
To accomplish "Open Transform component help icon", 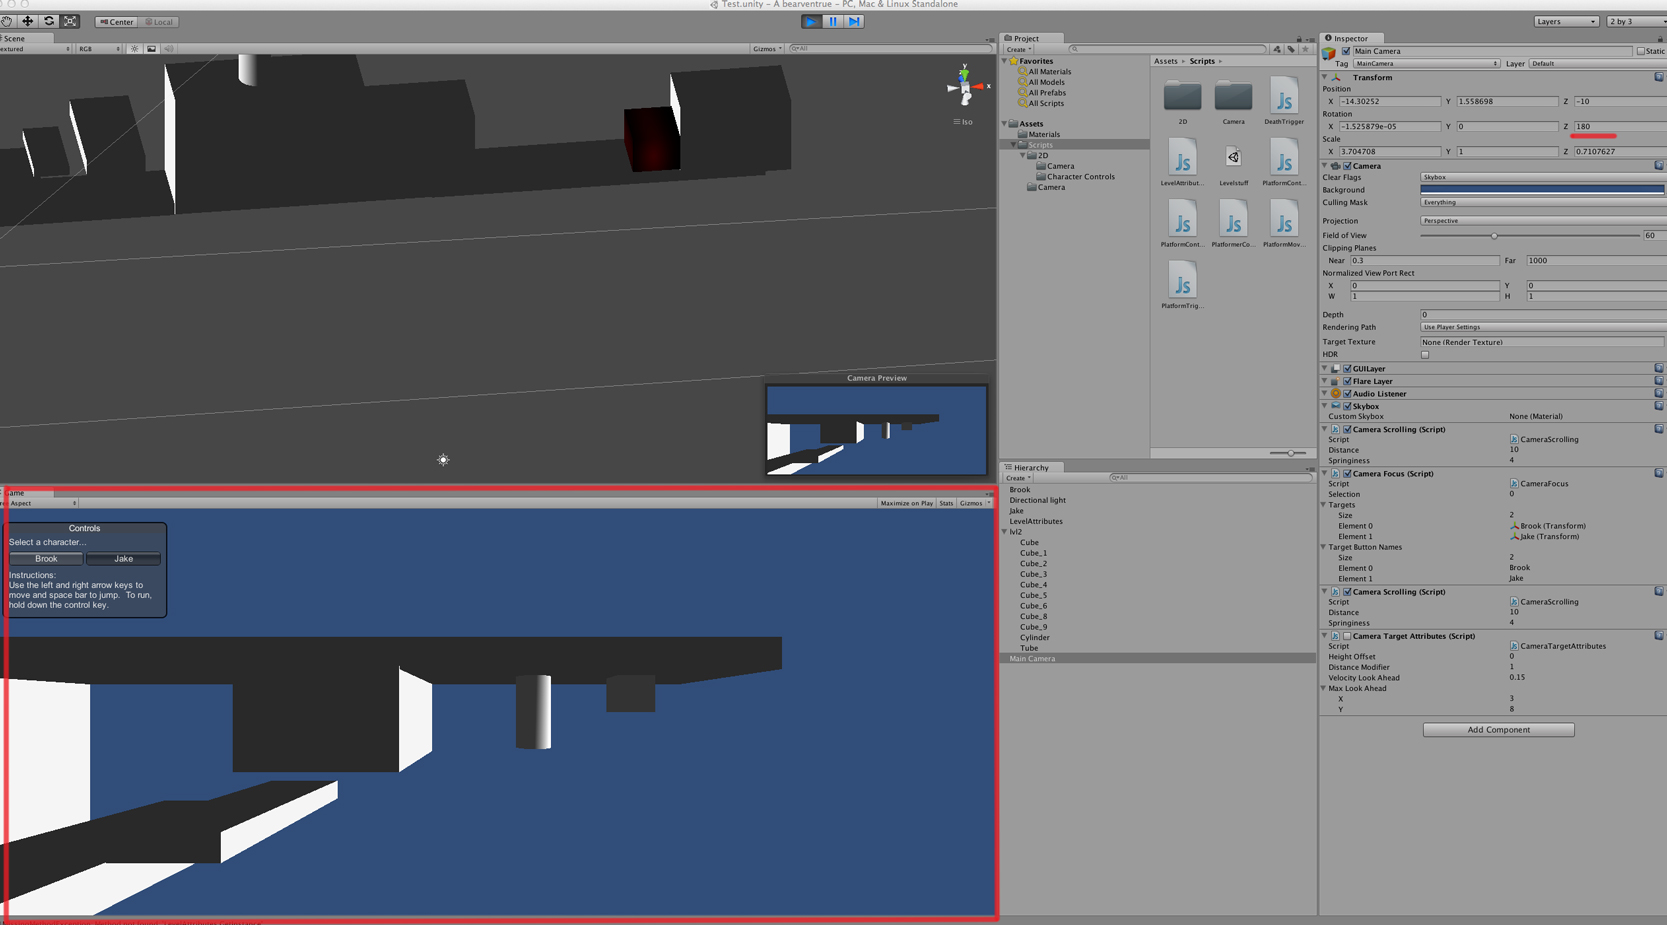I will (x=1659, y=77).
